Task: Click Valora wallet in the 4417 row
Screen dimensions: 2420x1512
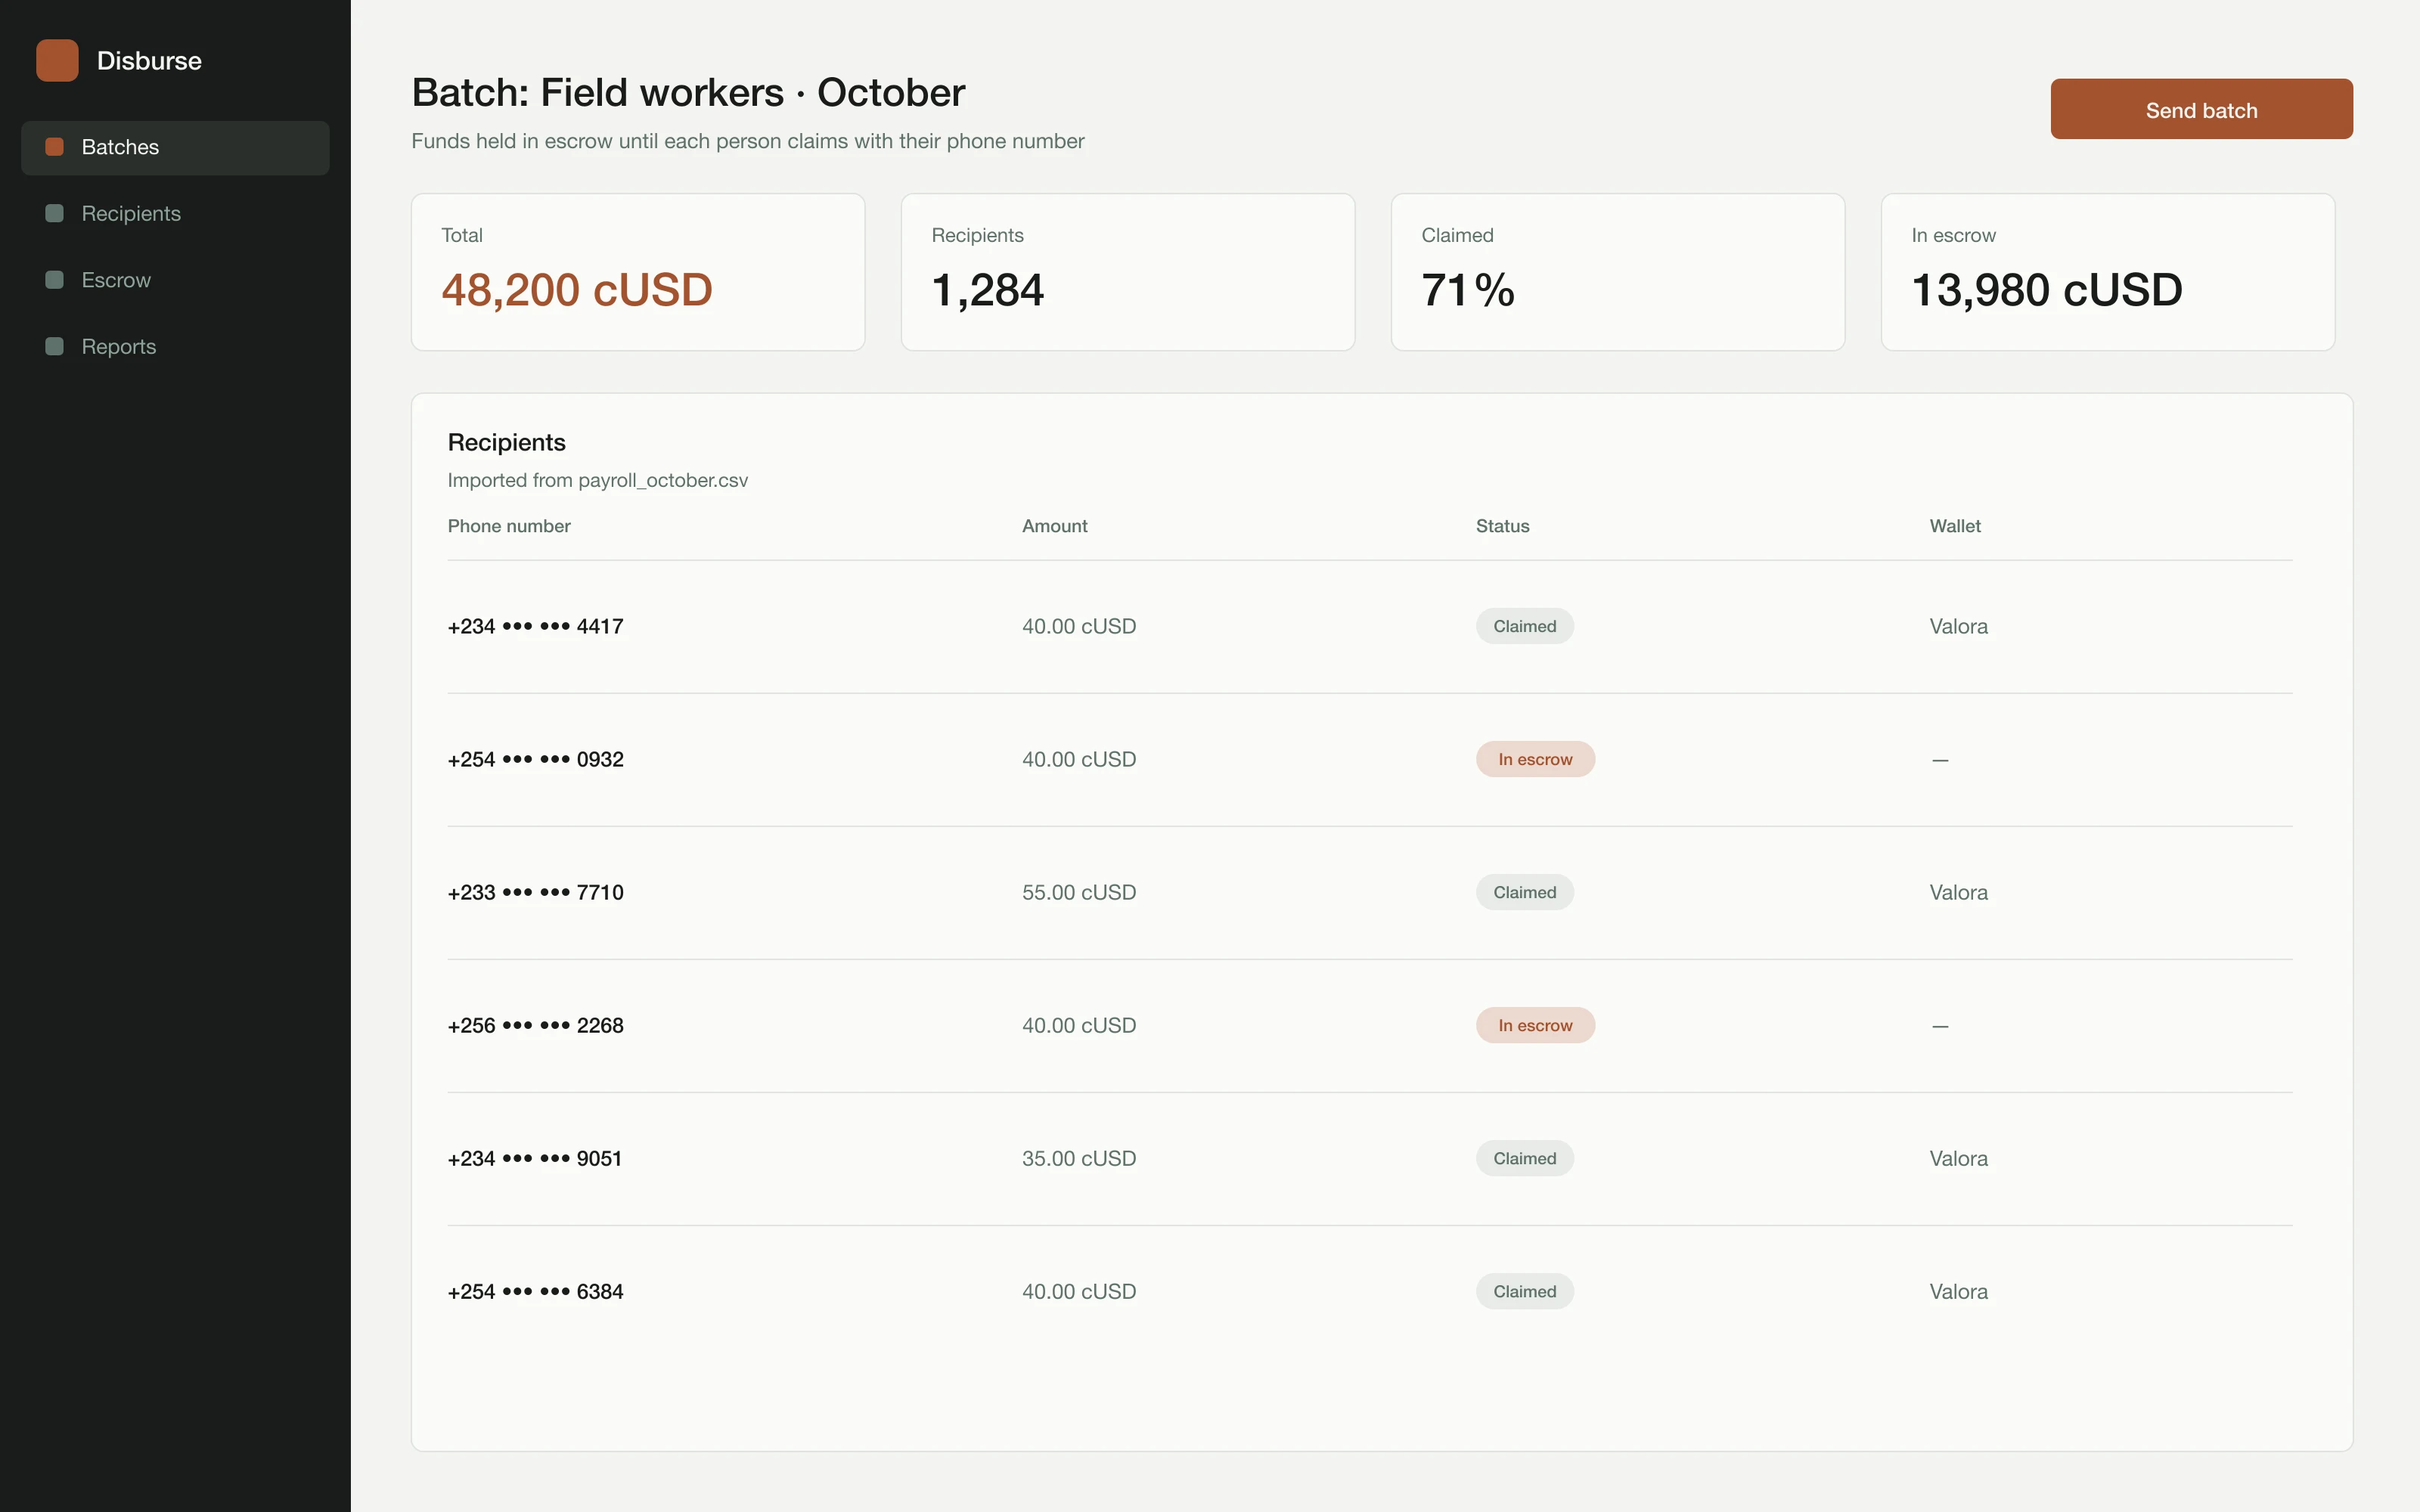Action: 1958,627
